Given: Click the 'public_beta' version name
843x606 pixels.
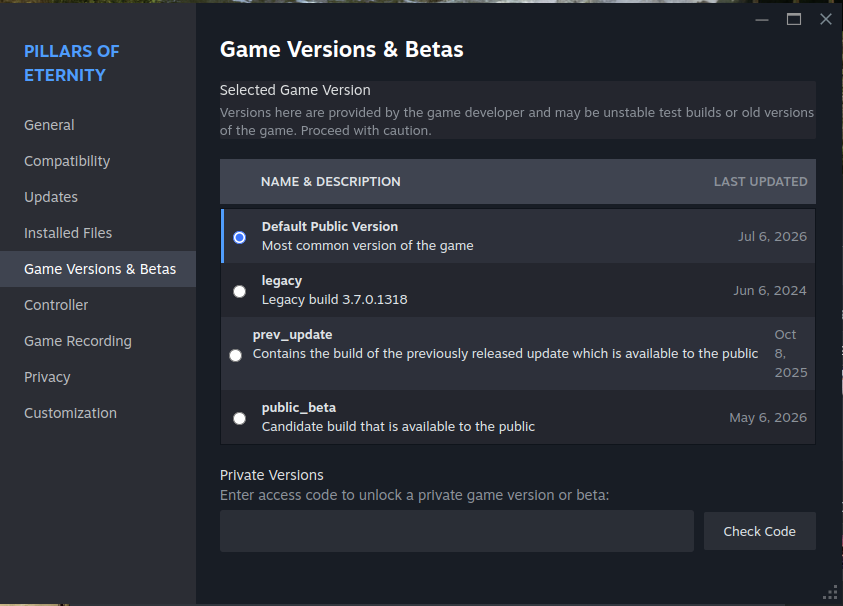Looking at the screenshot, I should 299,408.
